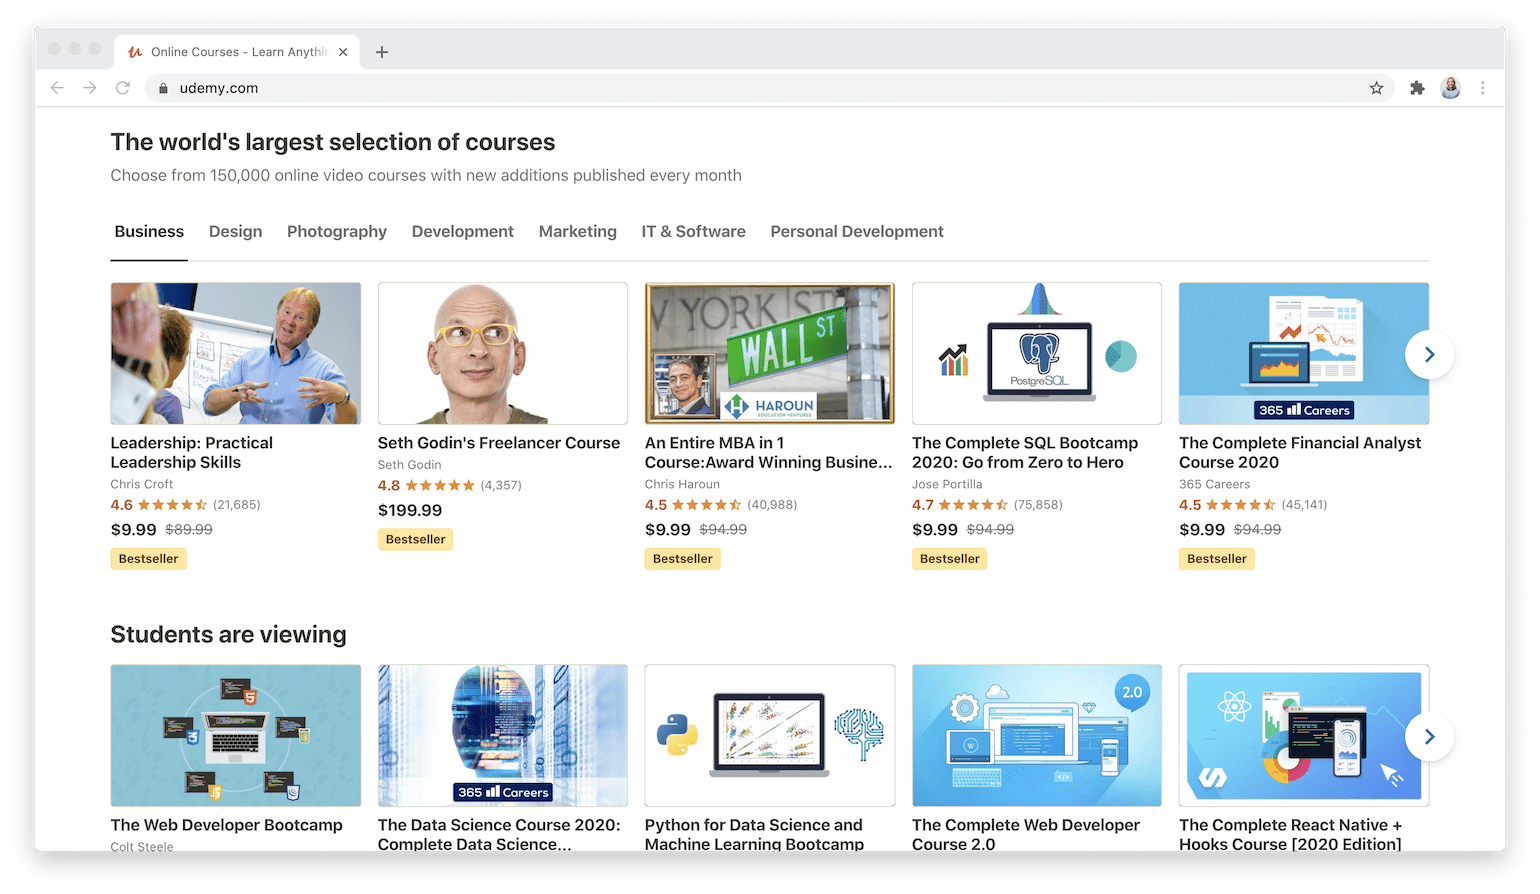Screen dimensions: 1540x894
Task: Select the IT & Software tab
Action: coord(693,231)
